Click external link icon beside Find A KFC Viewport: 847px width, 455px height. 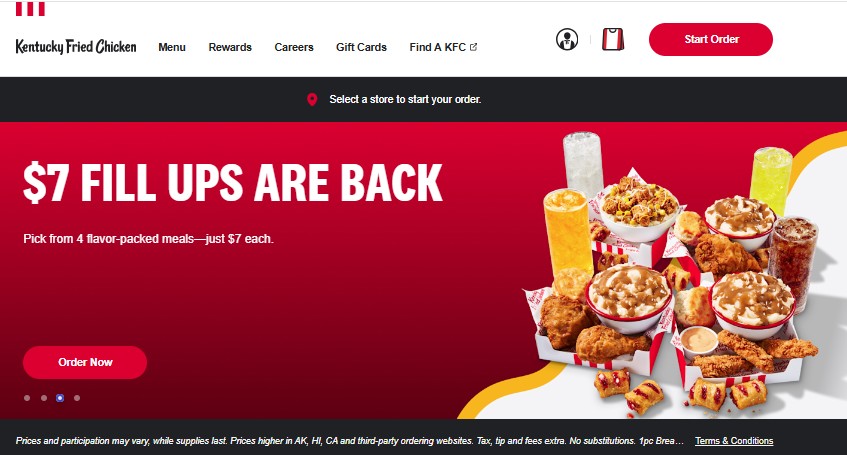point(474,47)
